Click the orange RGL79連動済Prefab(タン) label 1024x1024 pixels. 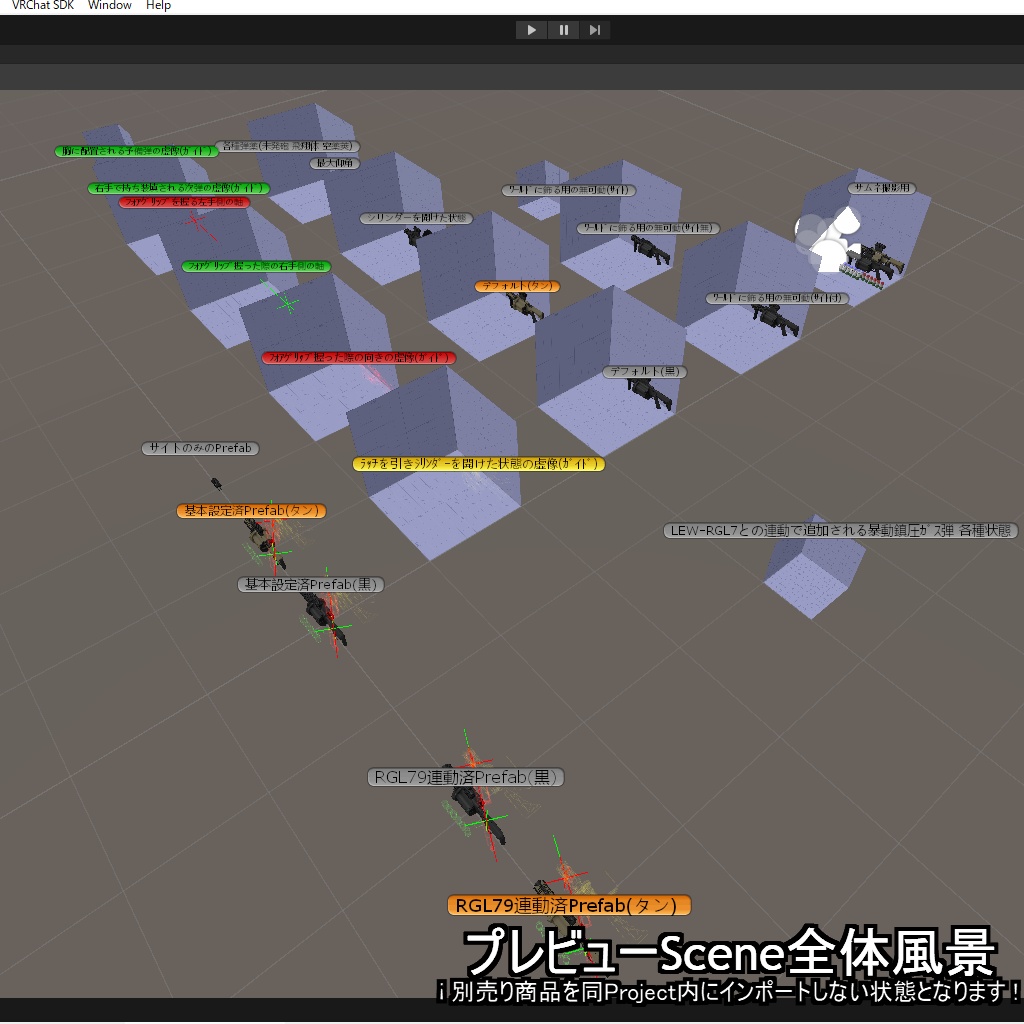pyautogui.click(x=568, y=905)
